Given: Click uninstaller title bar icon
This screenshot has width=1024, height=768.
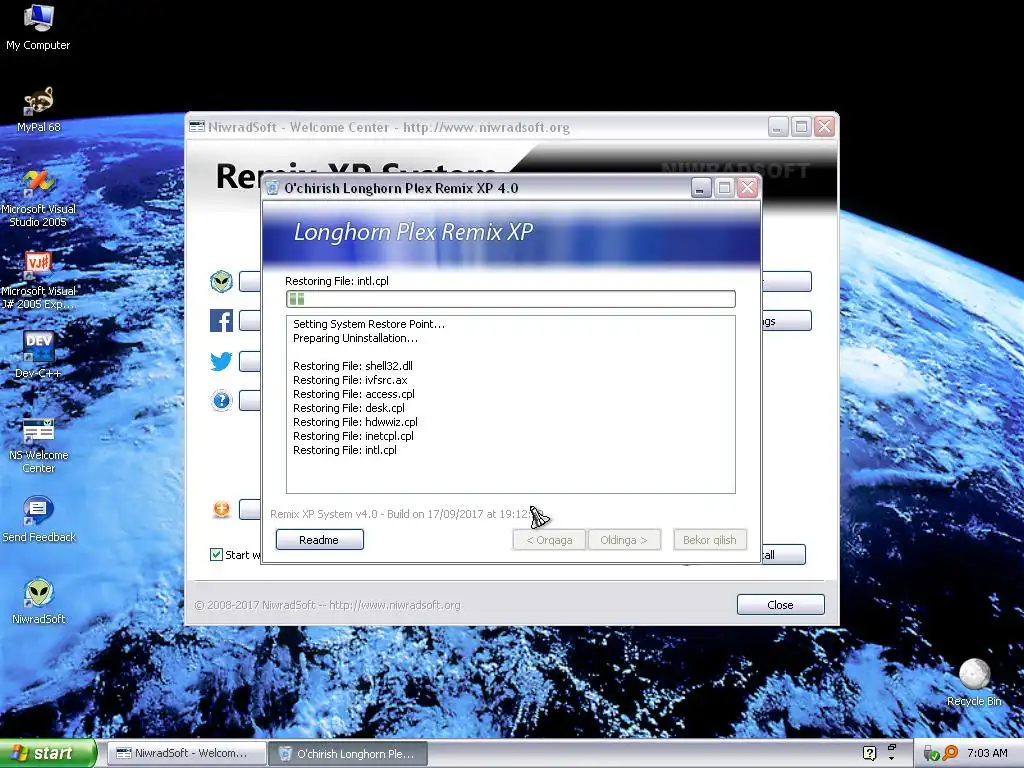Looking at the screenshot, I should (272, 188).
